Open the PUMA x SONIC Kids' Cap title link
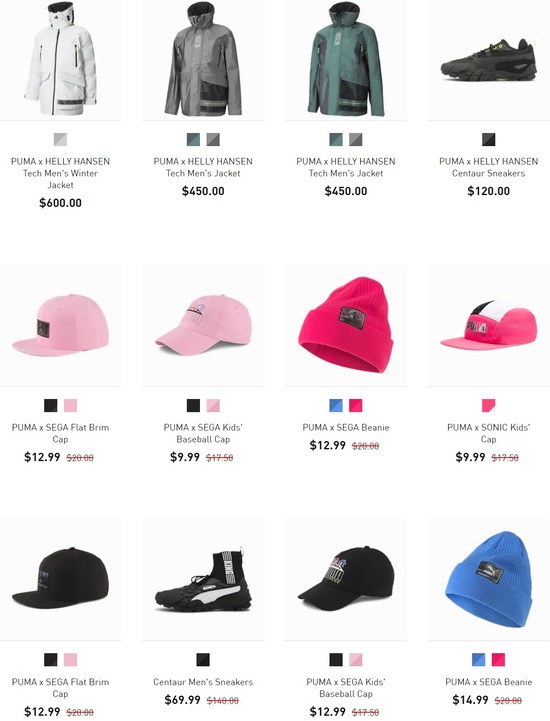 tap(488, 433)
